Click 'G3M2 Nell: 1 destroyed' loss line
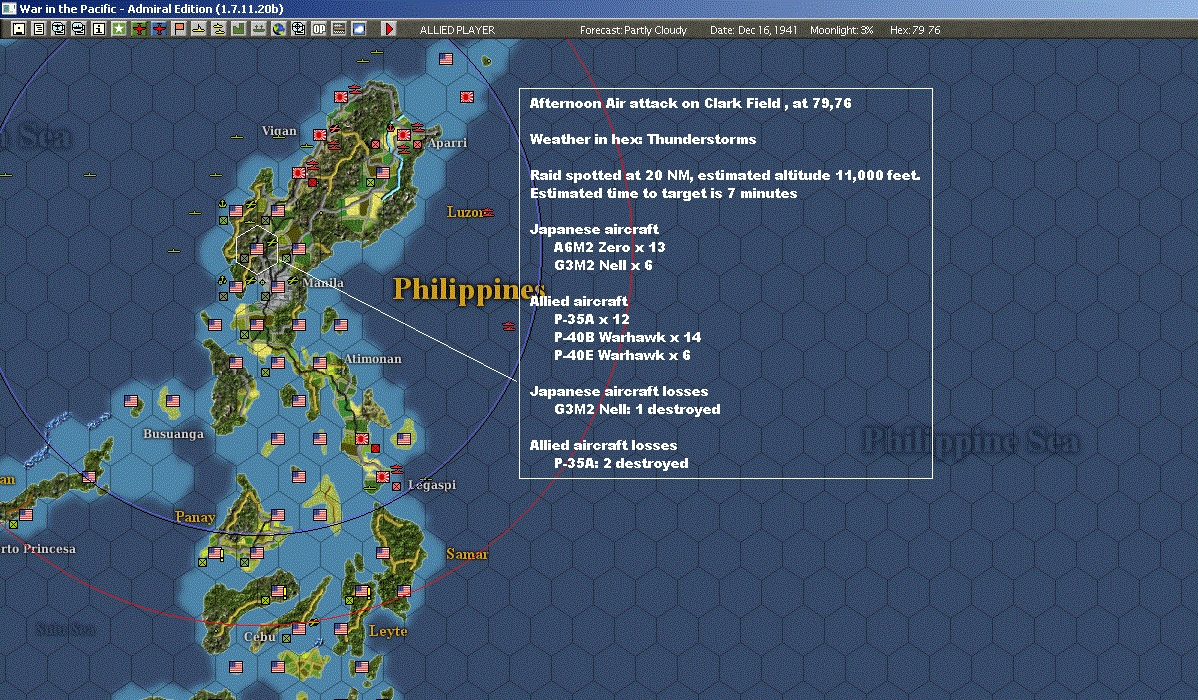Viewport: 1198px width, 700px height. 637,410
